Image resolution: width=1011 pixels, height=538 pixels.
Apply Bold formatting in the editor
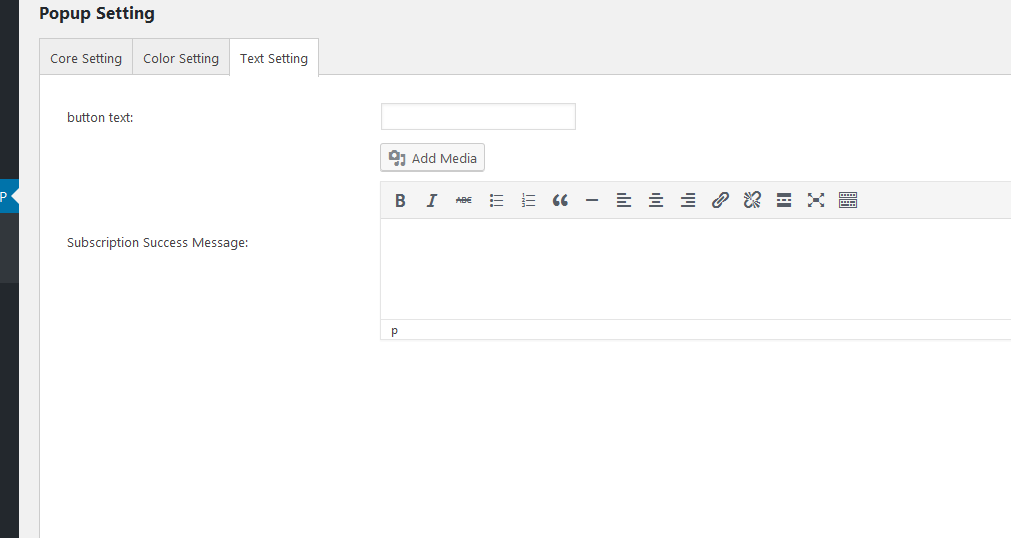coord(400,201)
